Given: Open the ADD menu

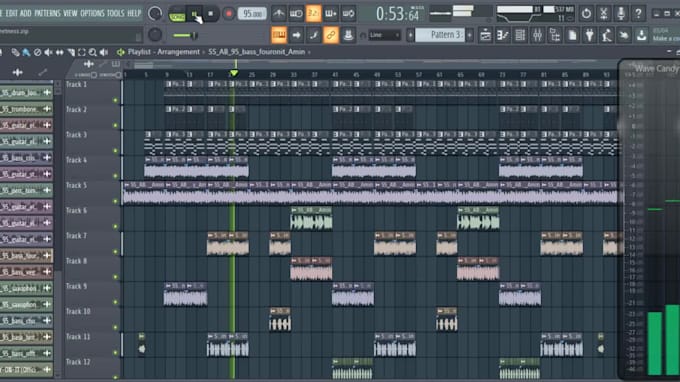Looking at the screenshot, I should [26, 13].
